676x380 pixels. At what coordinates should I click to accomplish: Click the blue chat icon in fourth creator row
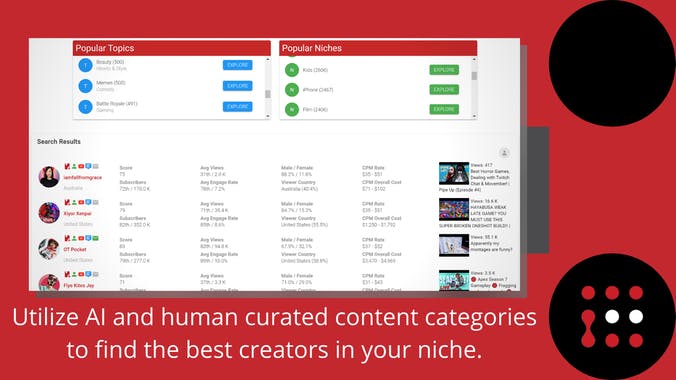click(x=88, y=274)
